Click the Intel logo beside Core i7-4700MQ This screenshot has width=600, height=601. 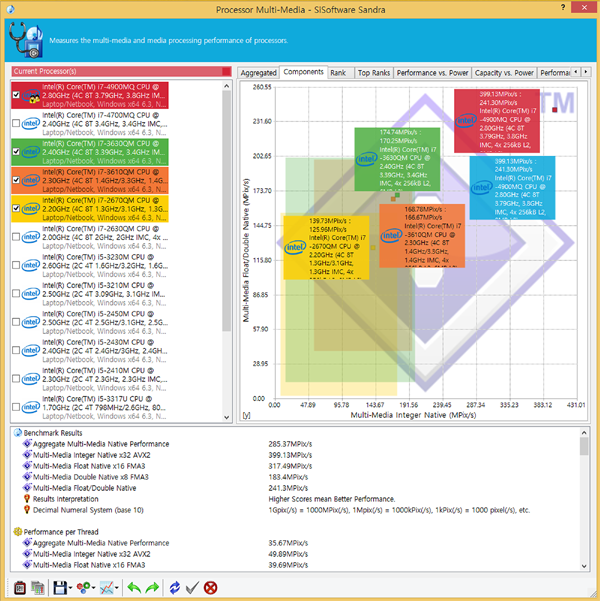31,123
